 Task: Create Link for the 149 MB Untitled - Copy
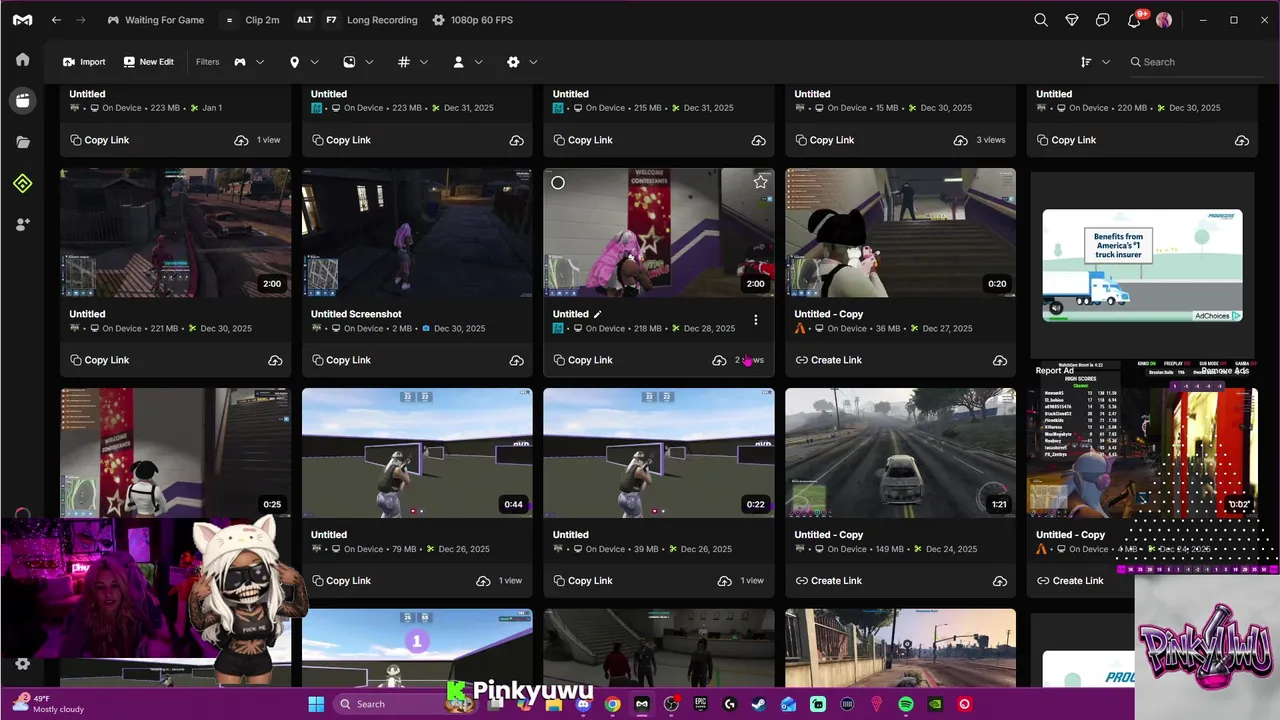828,581
